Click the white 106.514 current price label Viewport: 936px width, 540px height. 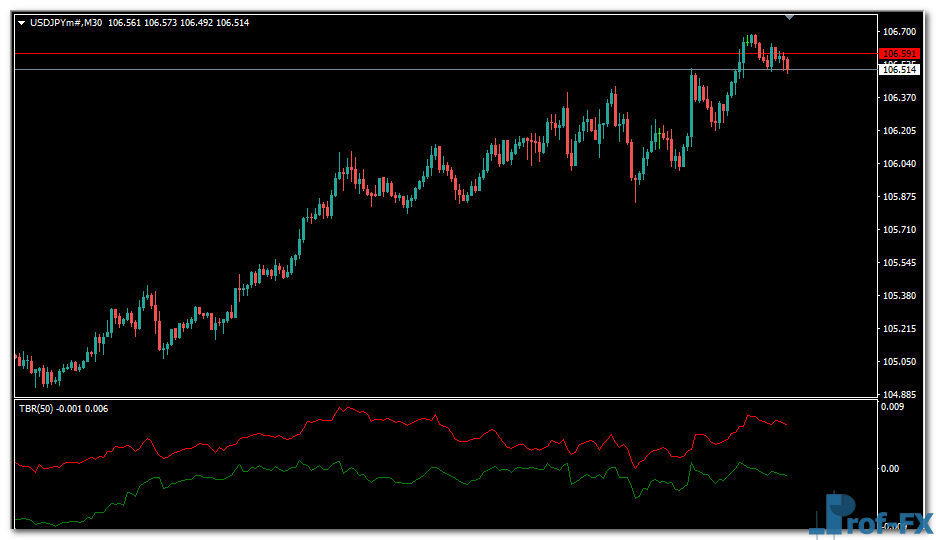click(x=898, y=69)
